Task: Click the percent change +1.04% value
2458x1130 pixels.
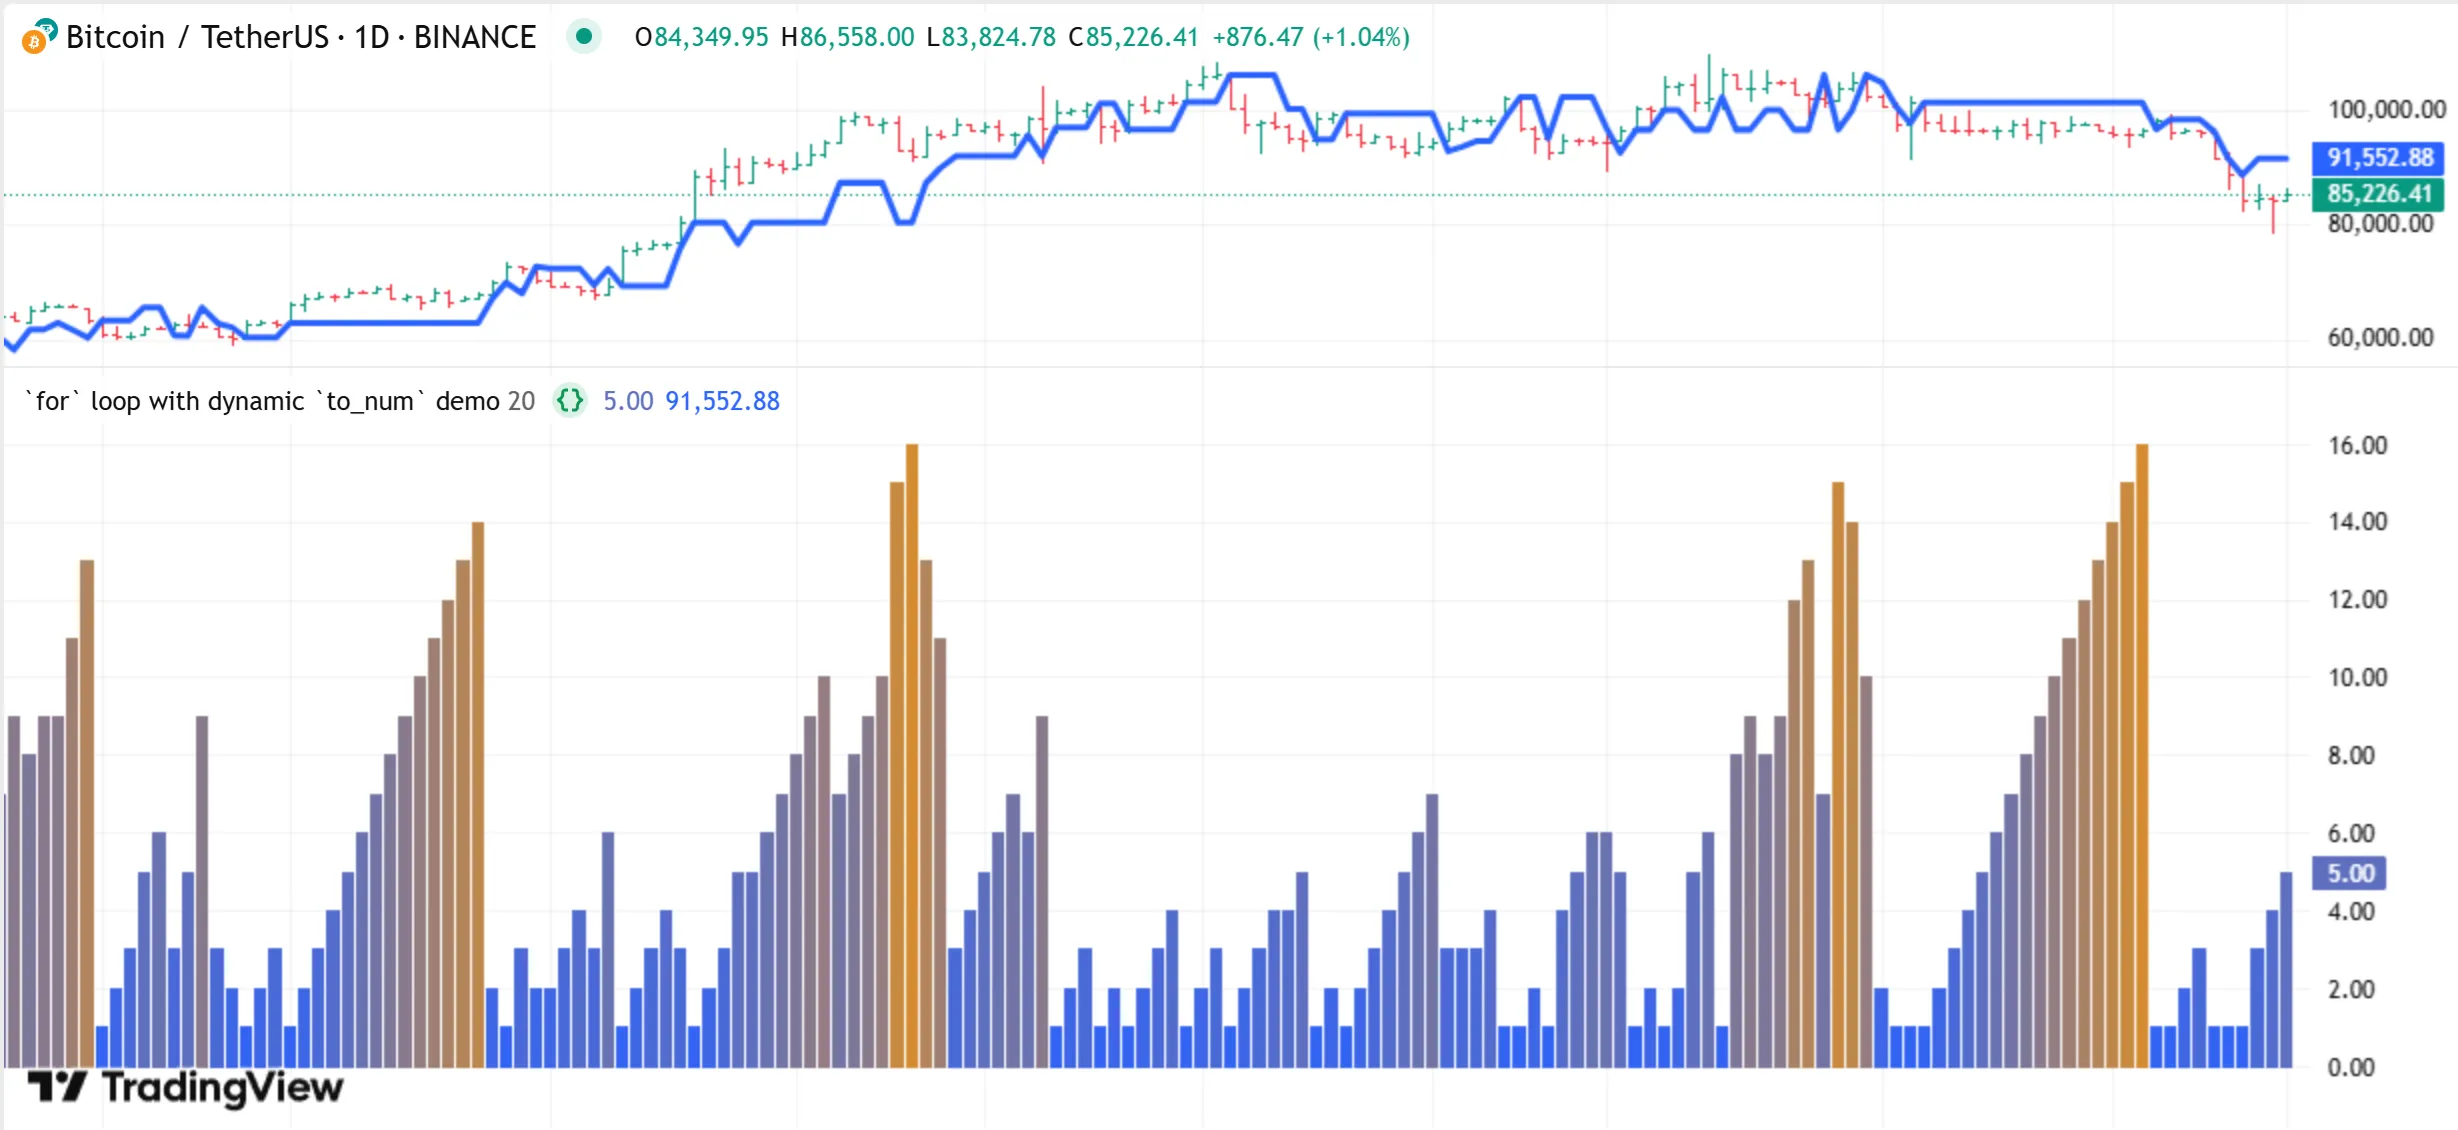Action: pos(1361,37)
